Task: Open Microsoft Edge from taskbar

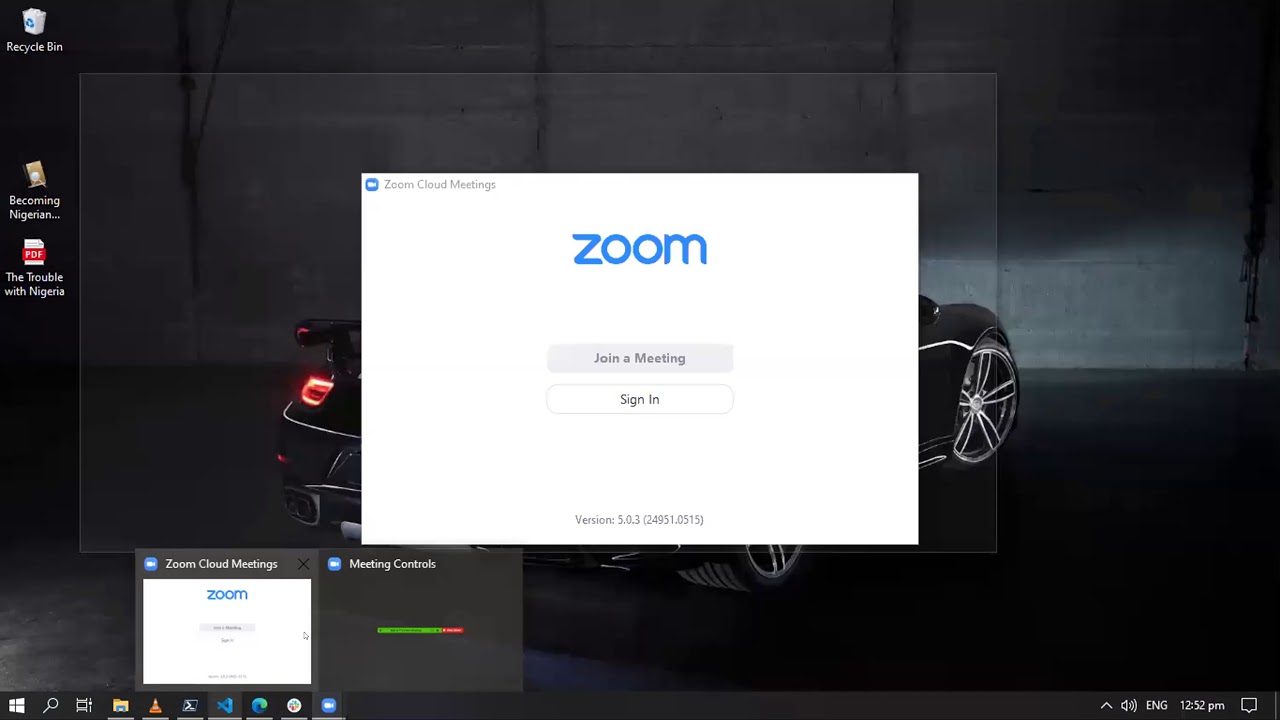Action: point(260,705)
